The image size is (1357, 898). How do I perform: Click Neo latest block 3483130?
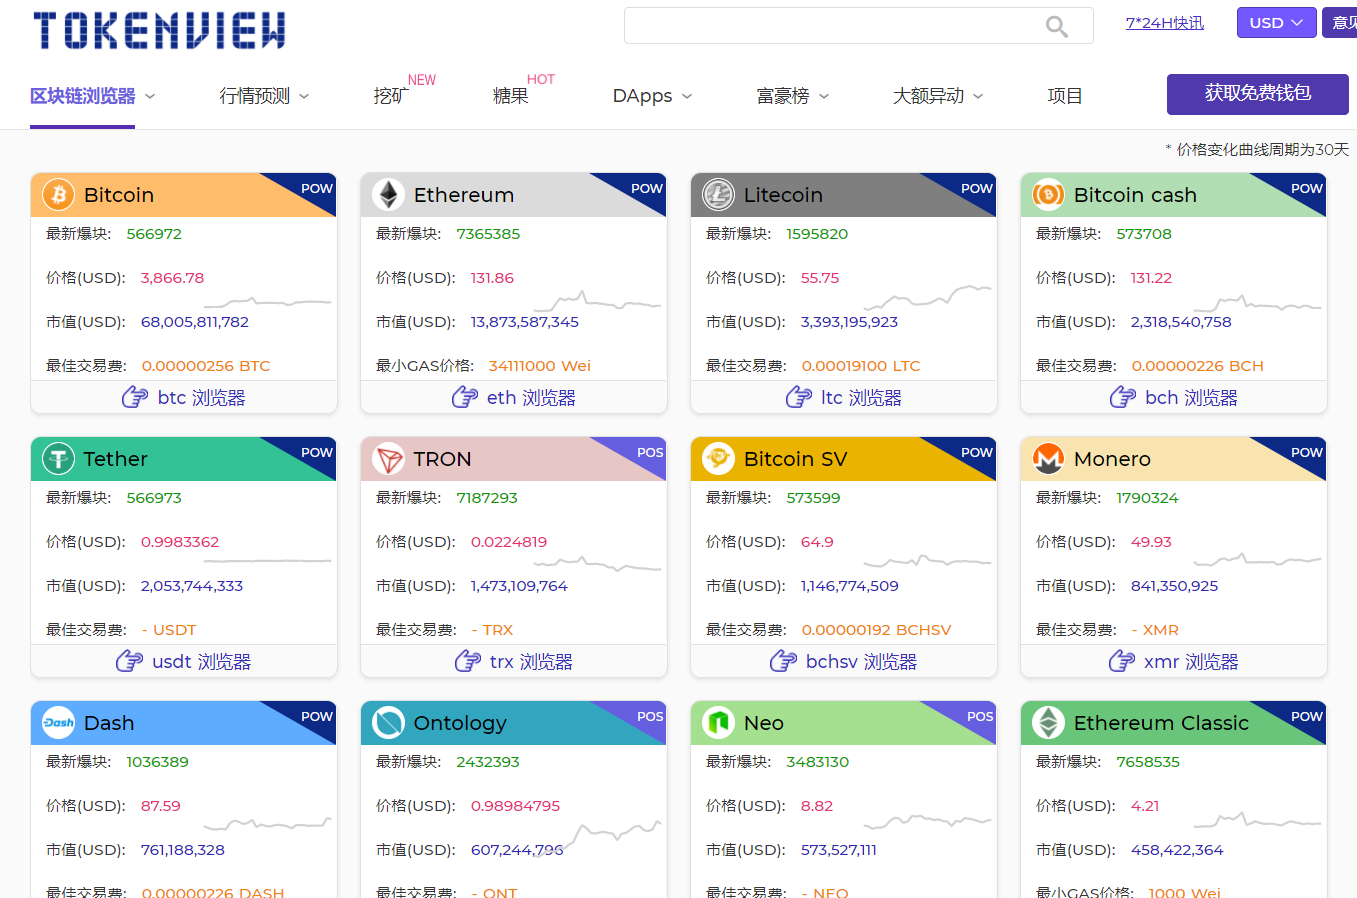point(817,762)
